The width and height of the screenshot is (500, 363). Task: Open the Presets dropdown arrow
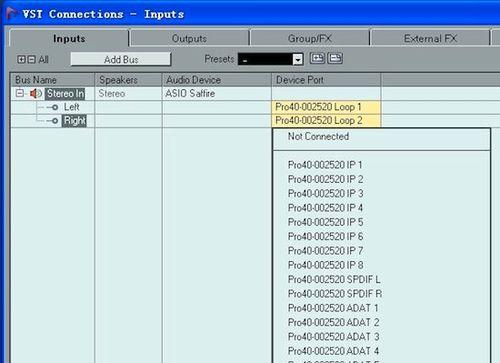(x=298, y=59)
